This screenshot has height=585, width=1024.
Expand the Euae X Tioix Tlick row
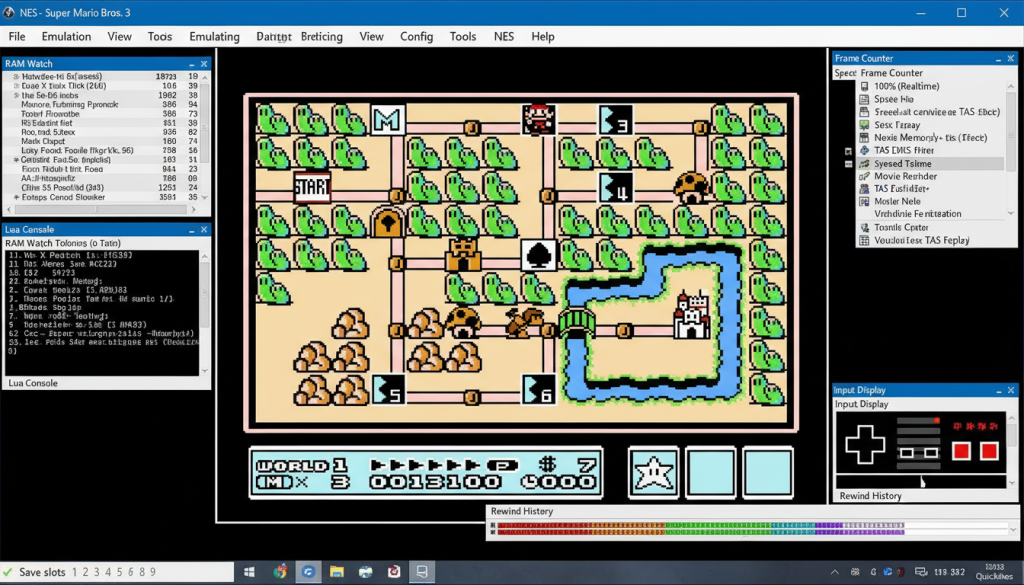(x=16, y=86)
